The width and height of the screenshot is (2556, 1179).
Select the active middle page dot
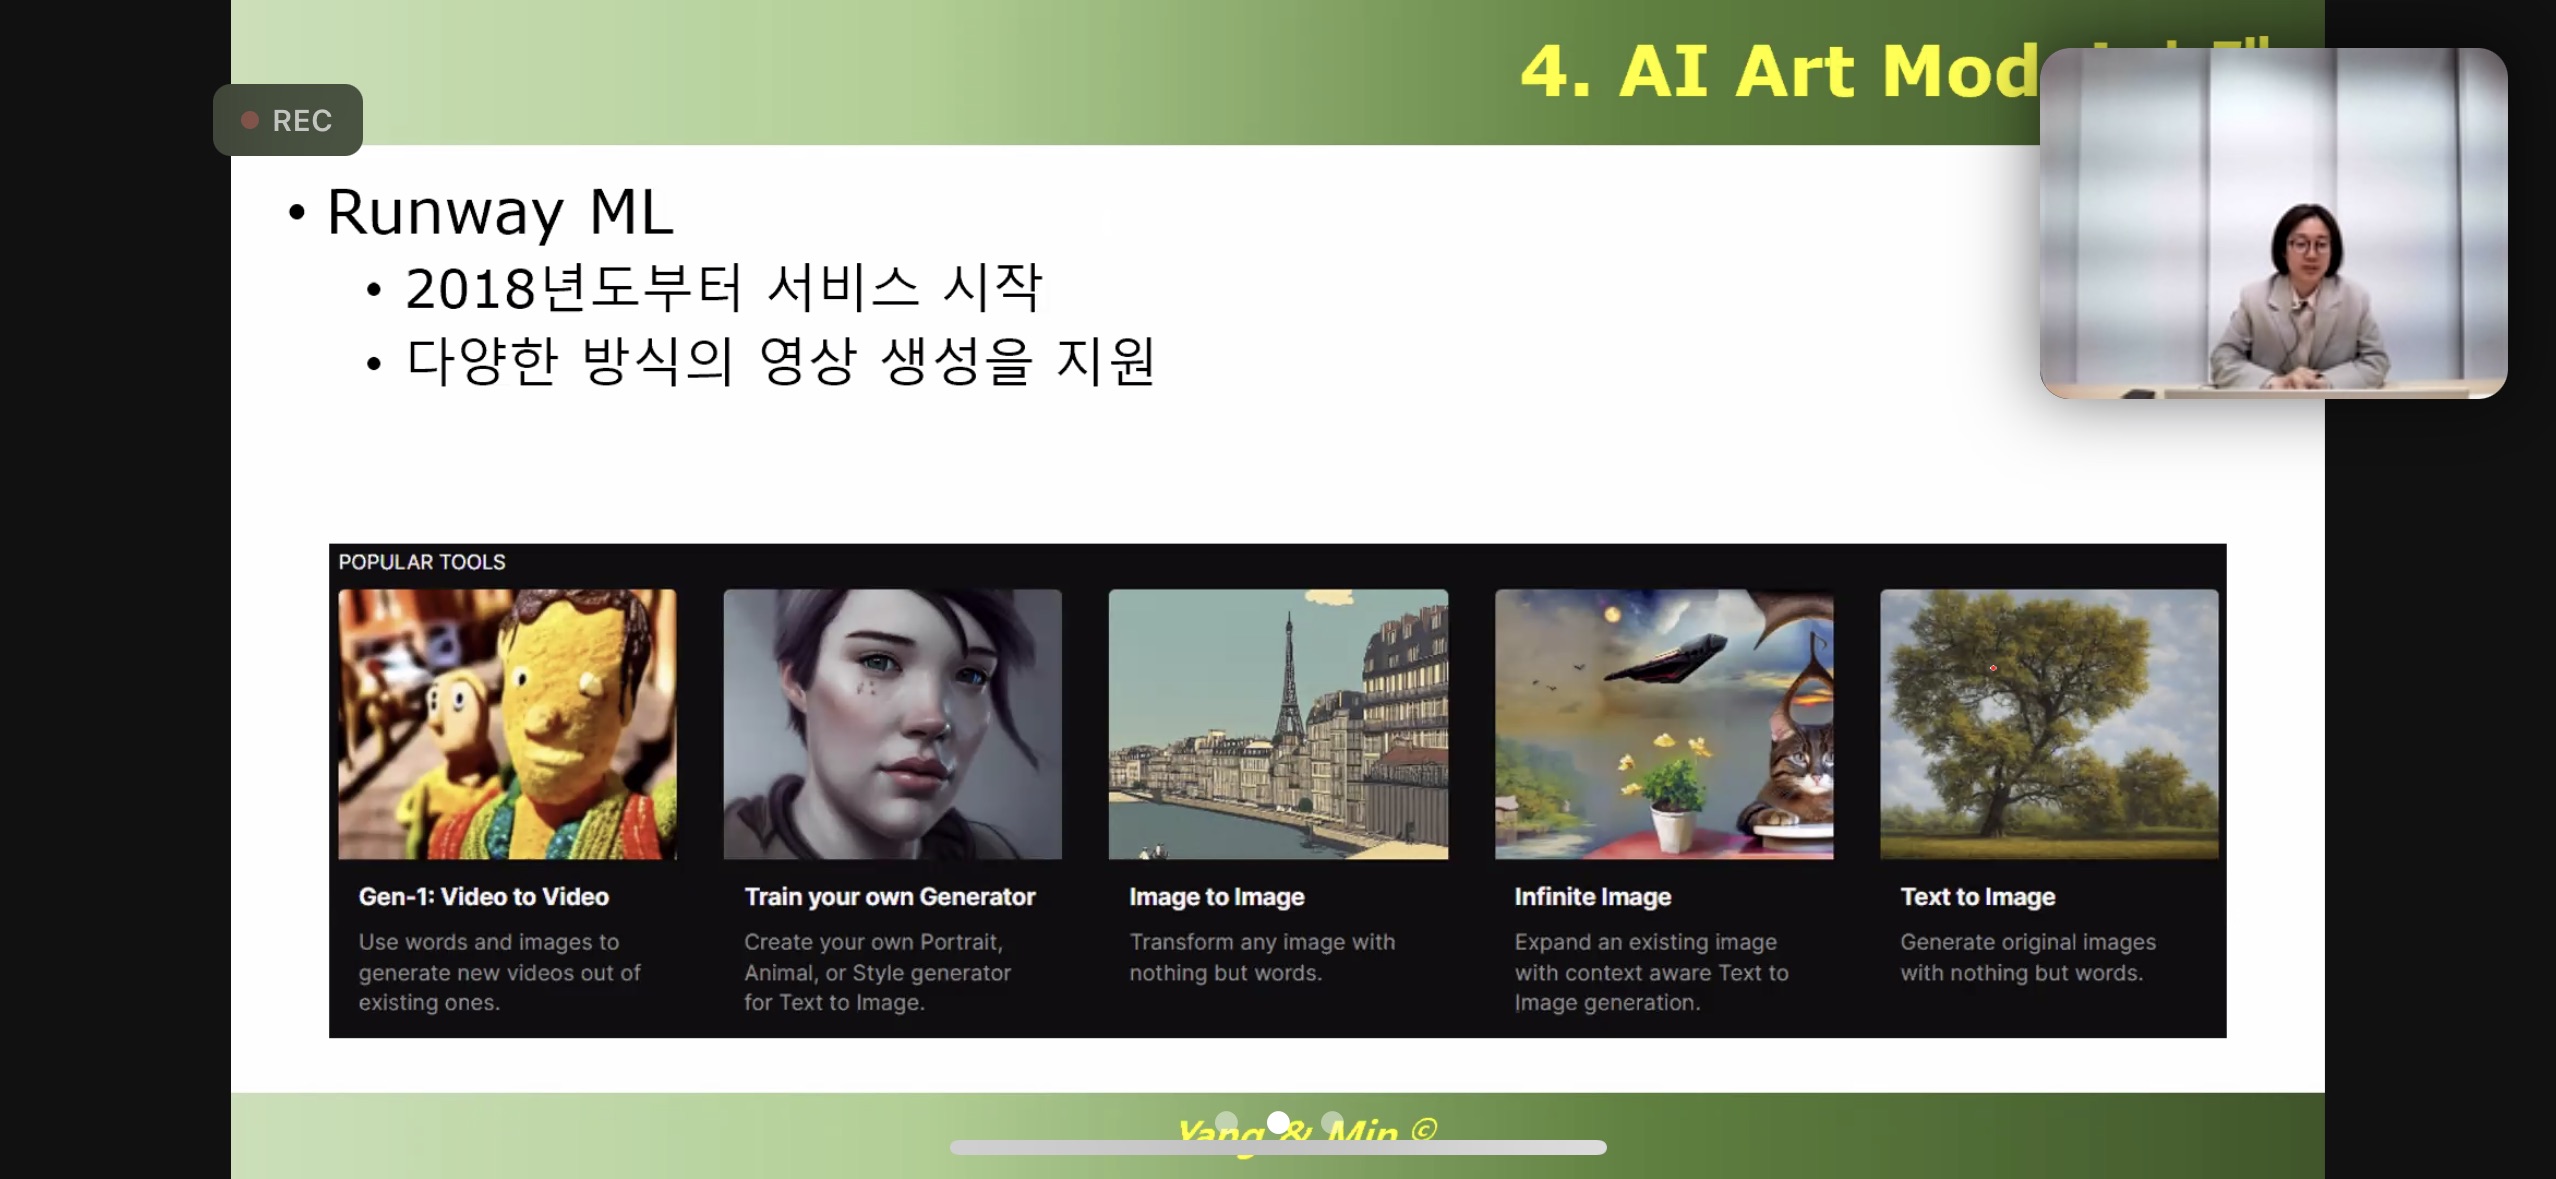point(1278,1122)
